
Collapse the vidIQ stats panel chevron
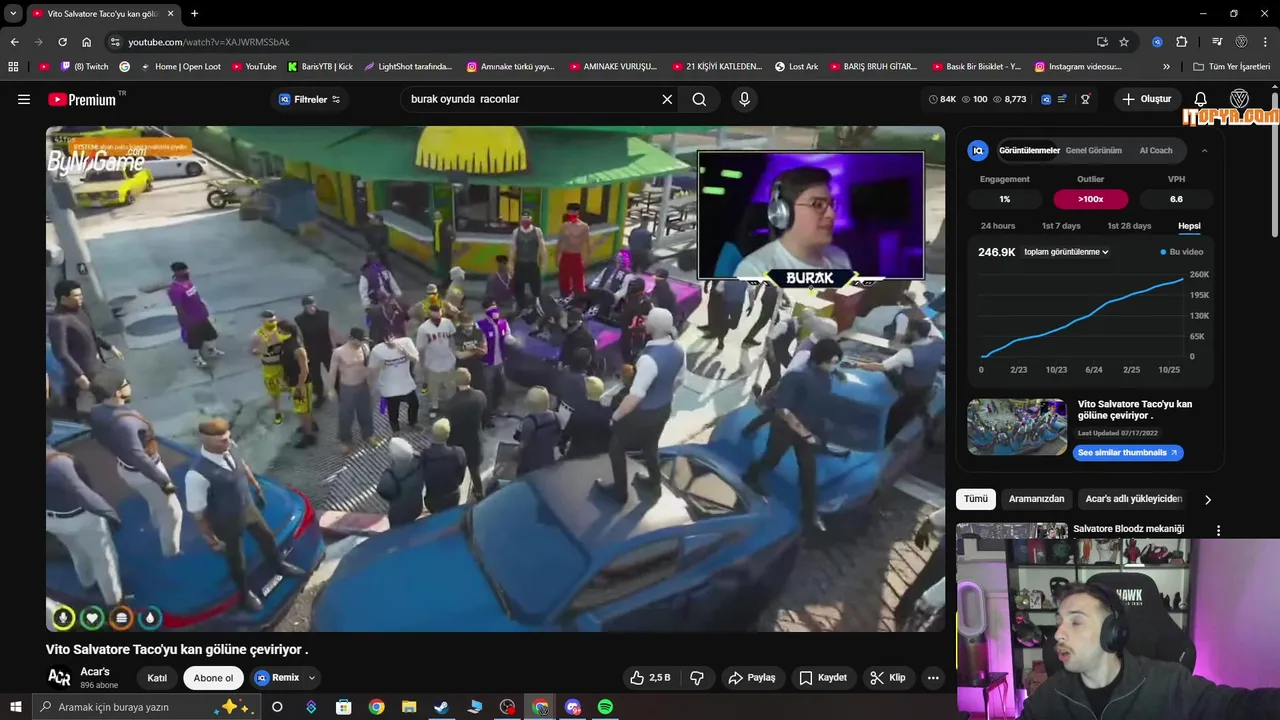click(x=1204, y=150)
